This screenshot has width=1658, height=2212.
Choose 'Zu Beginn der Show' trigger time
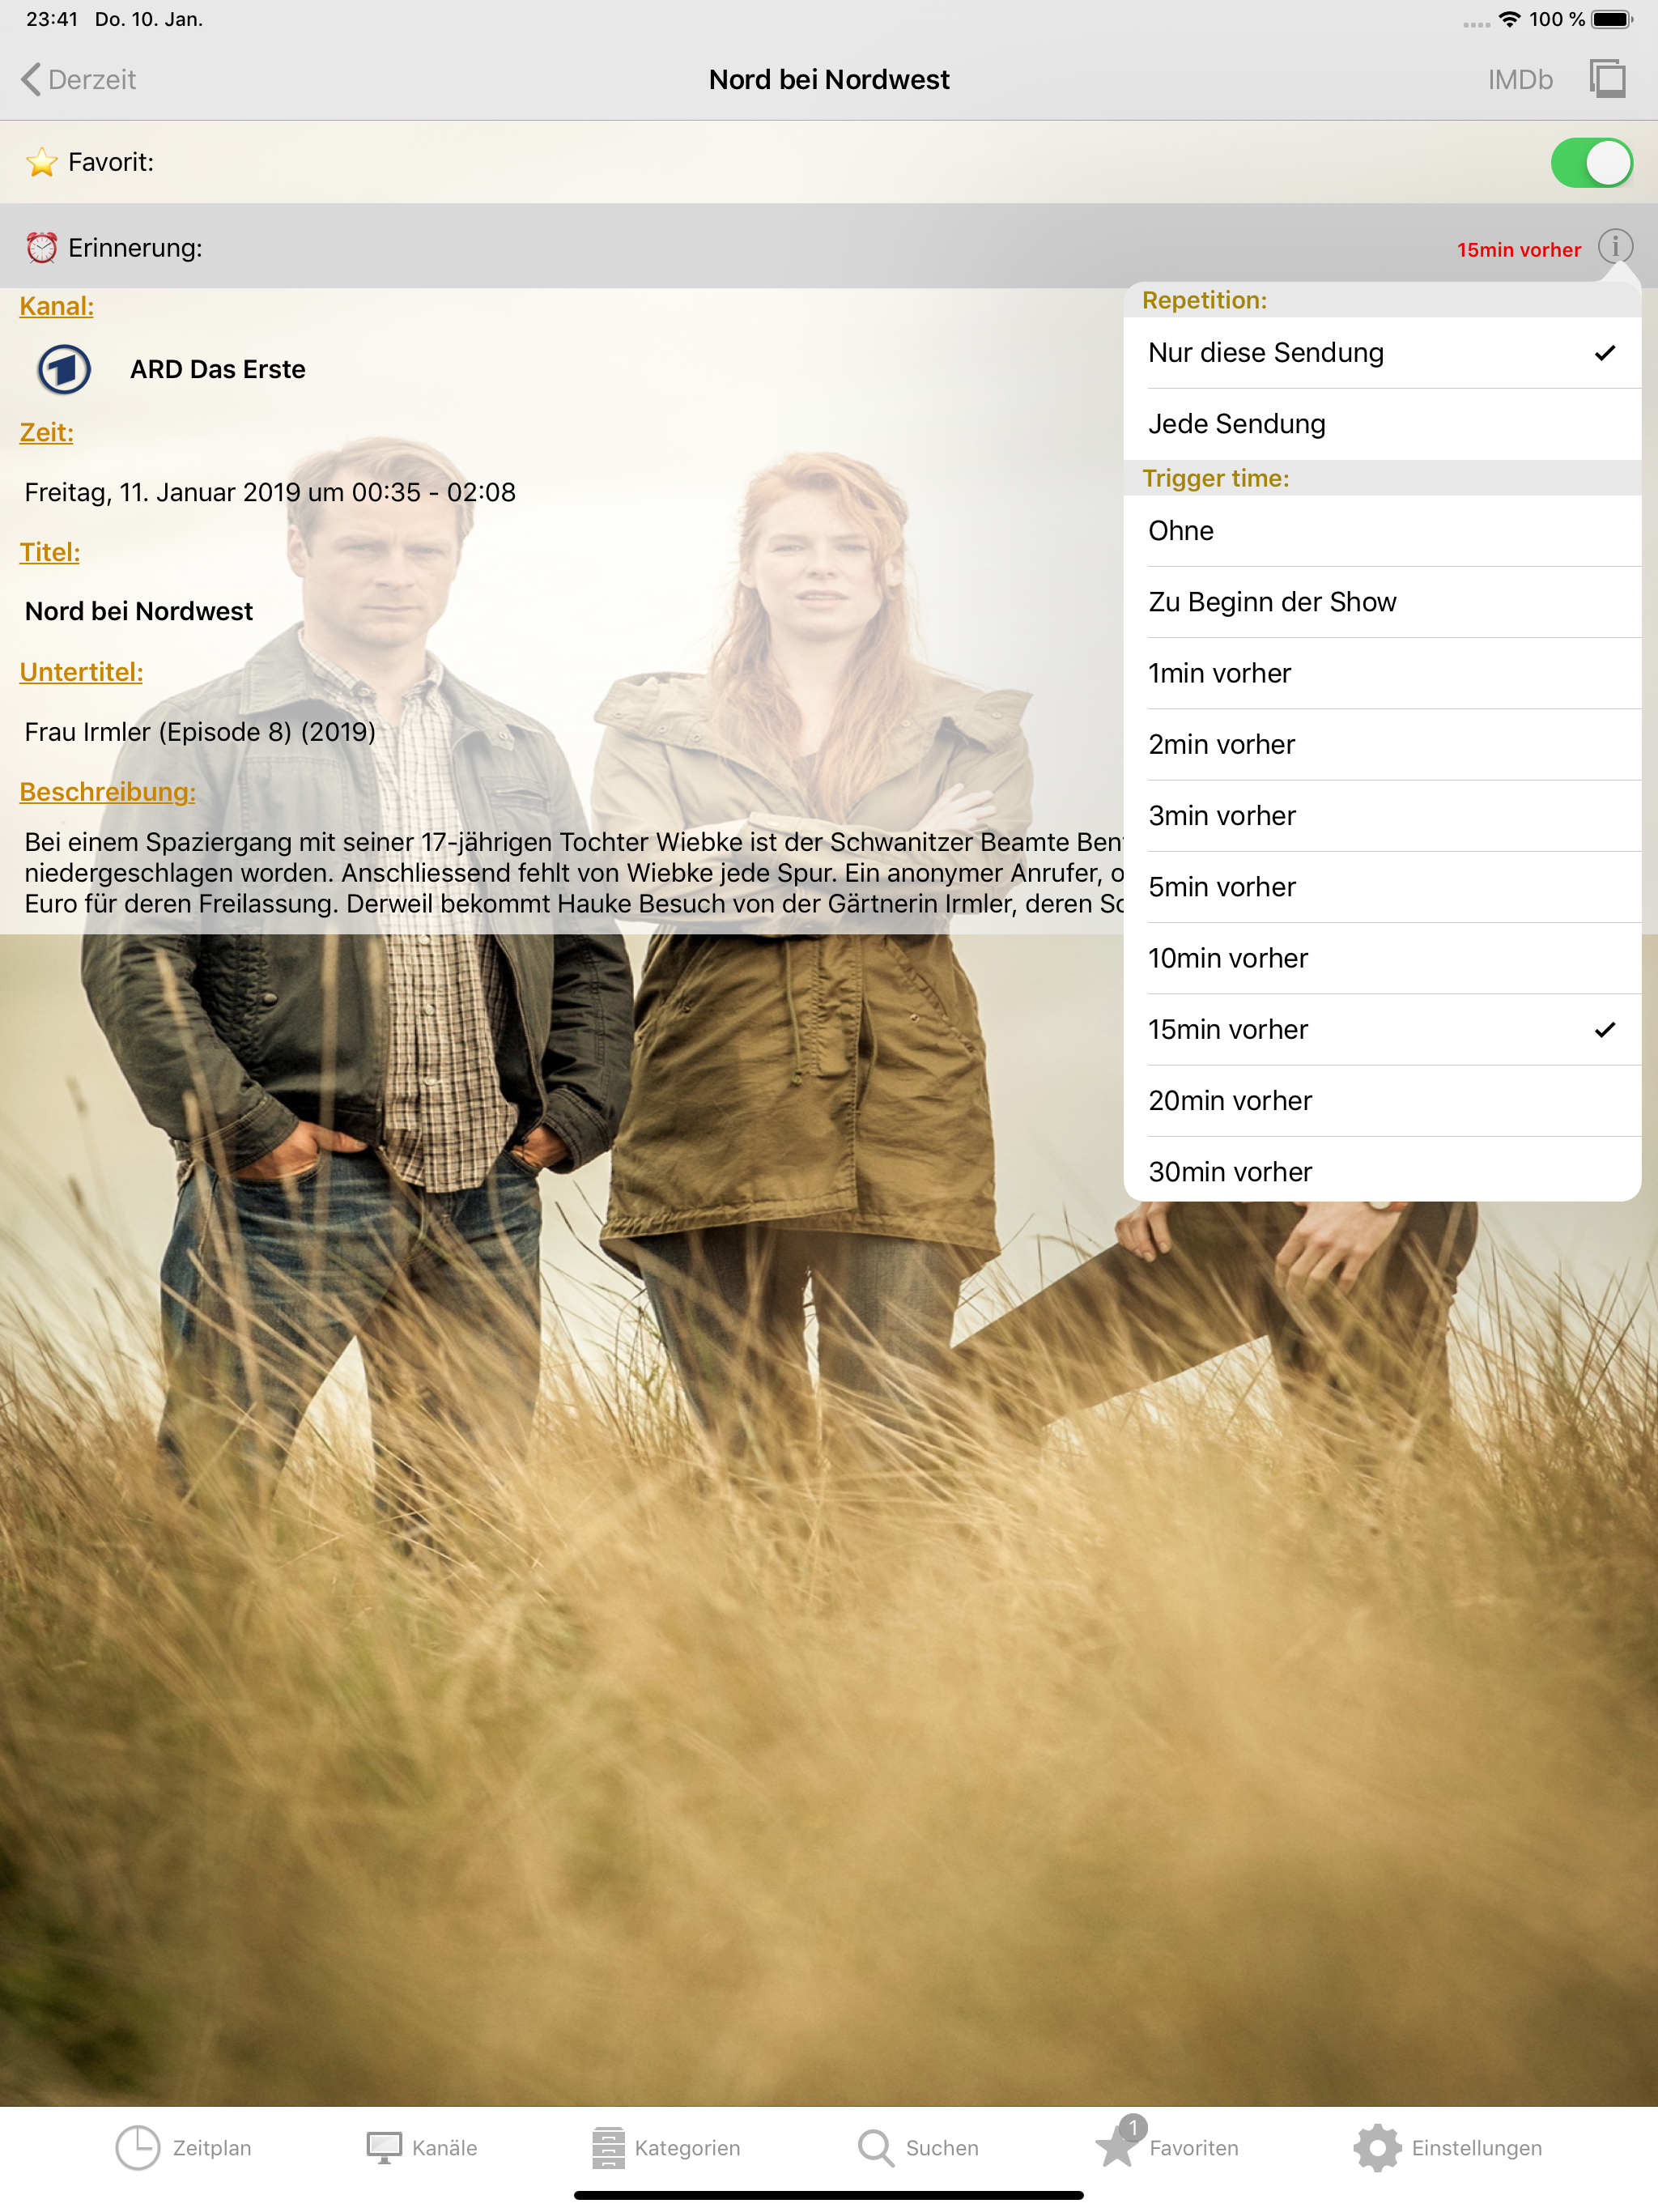click(x=1381, y=602)
